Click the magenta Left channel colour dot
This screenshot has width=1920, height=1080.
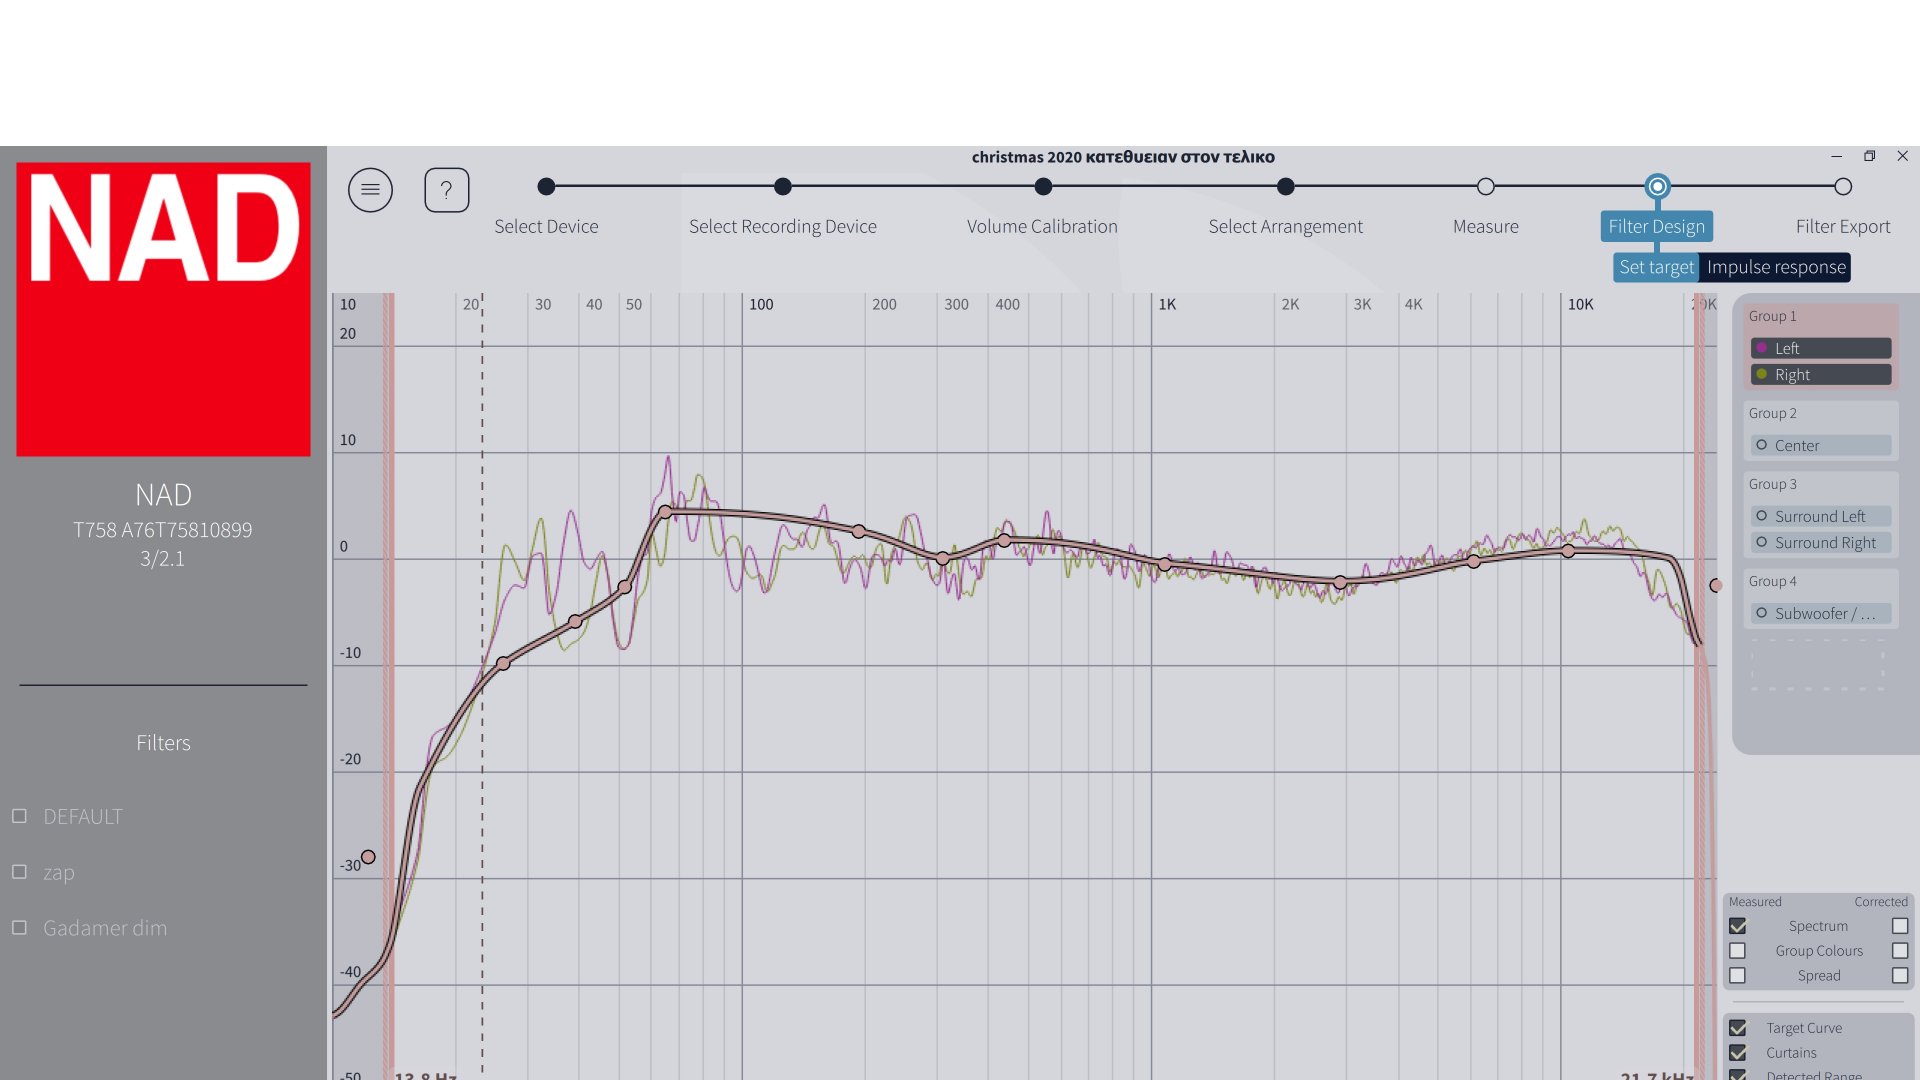click(1762, 348)
